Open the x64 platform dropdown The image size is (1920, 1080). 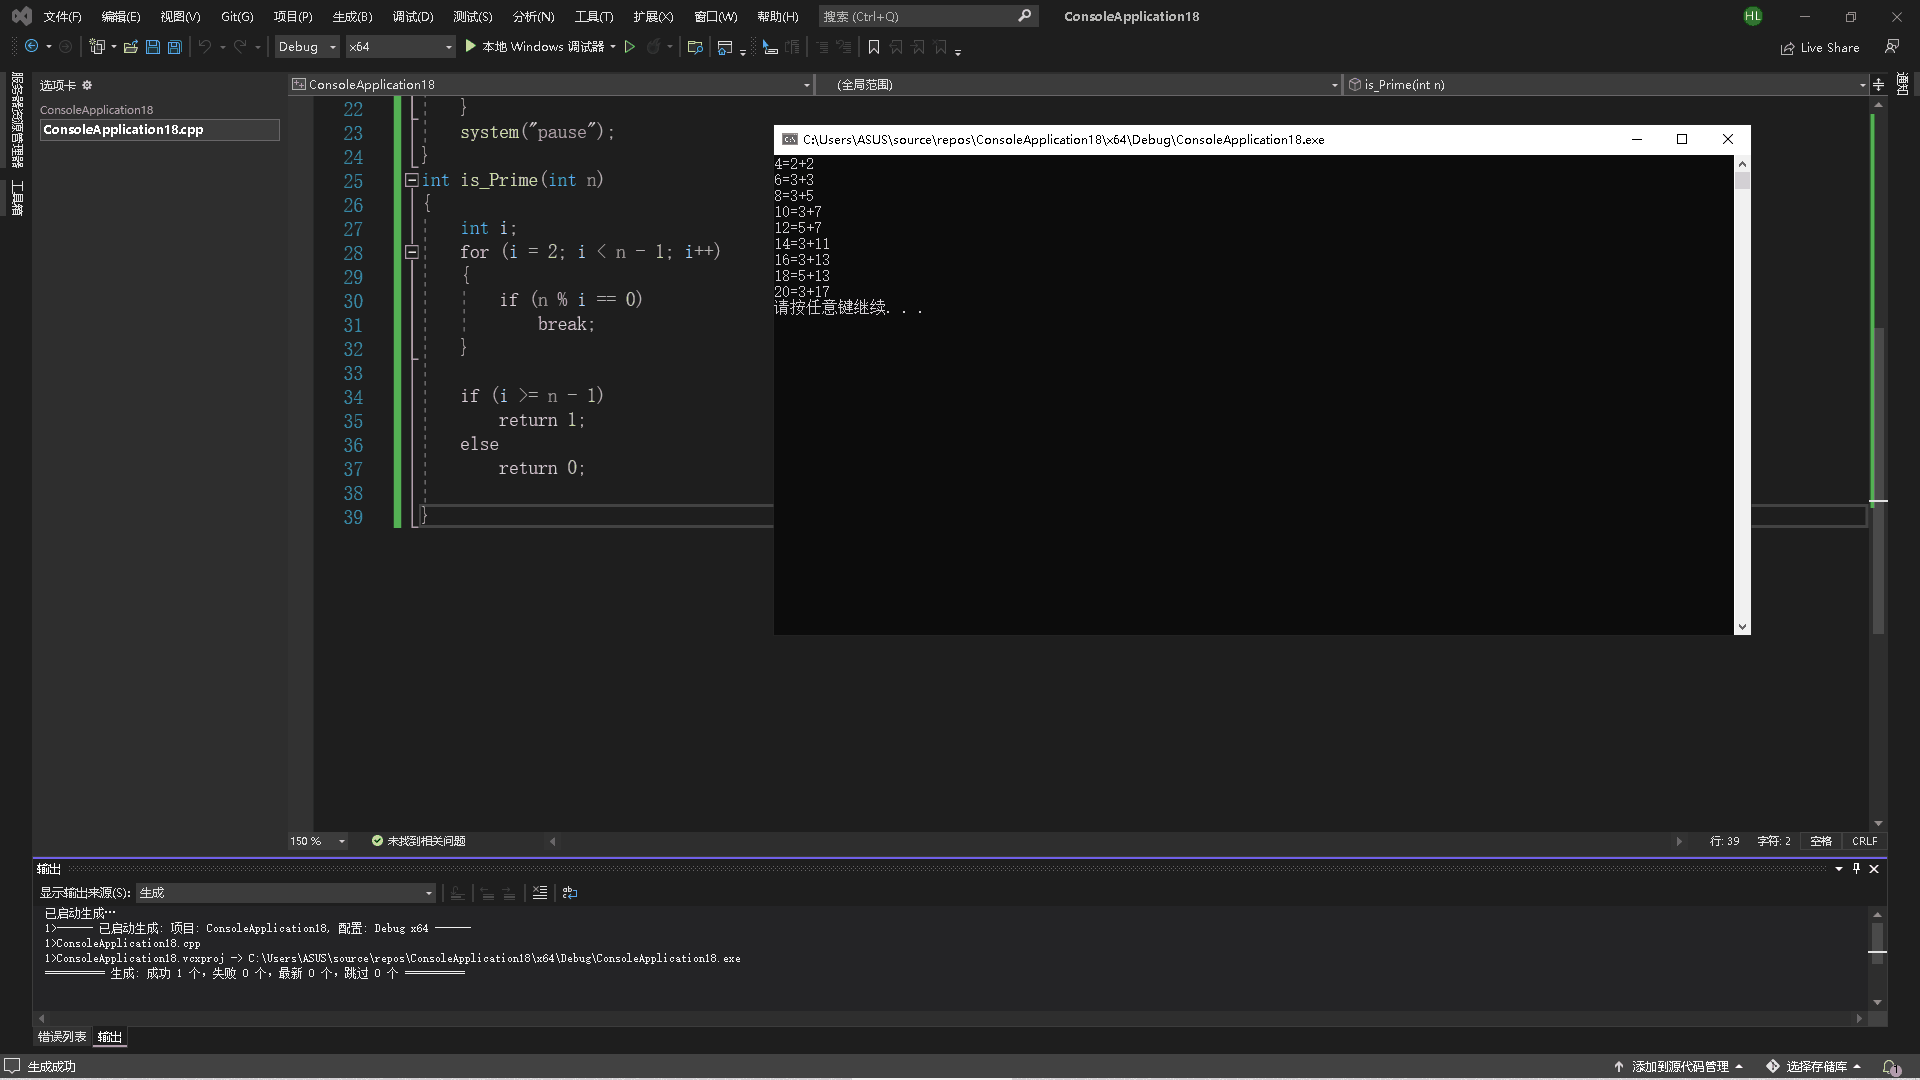(x=400, y=47)
